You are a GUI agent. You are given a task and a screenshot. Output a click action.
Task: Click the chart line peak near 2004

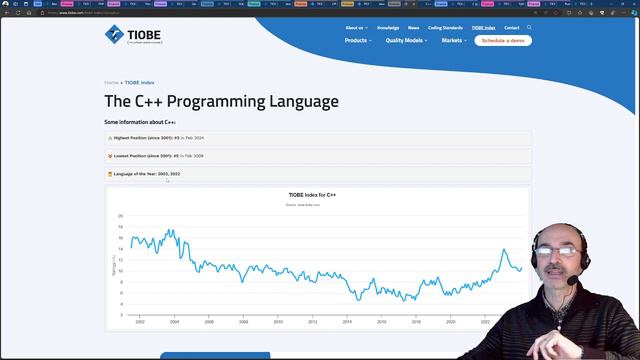coord(170,230)
